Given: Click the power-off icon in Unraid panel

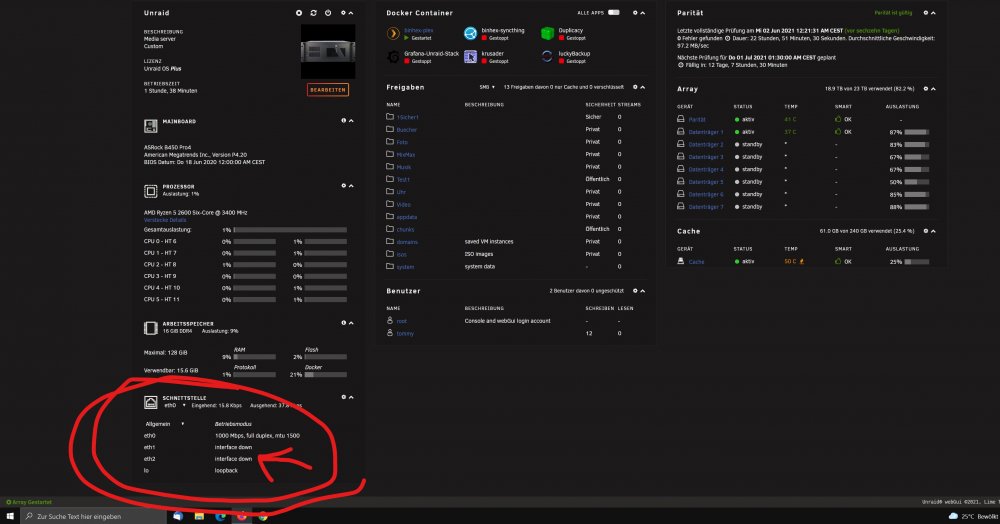Looking at the screenshot, I should [328, 13].
